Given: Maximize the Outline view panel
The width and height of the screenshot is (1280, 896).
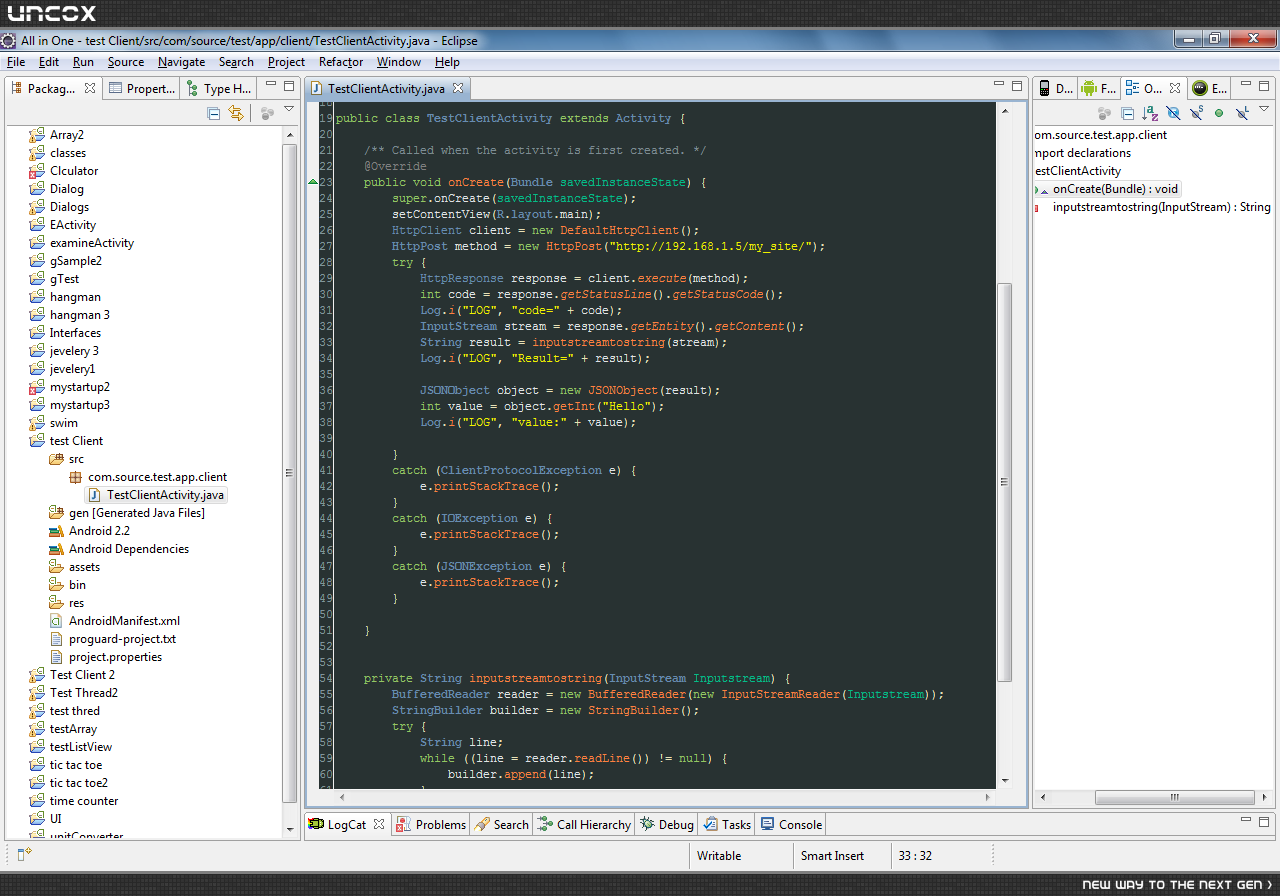Looking at the screenshot, I should pos(1265,86).
